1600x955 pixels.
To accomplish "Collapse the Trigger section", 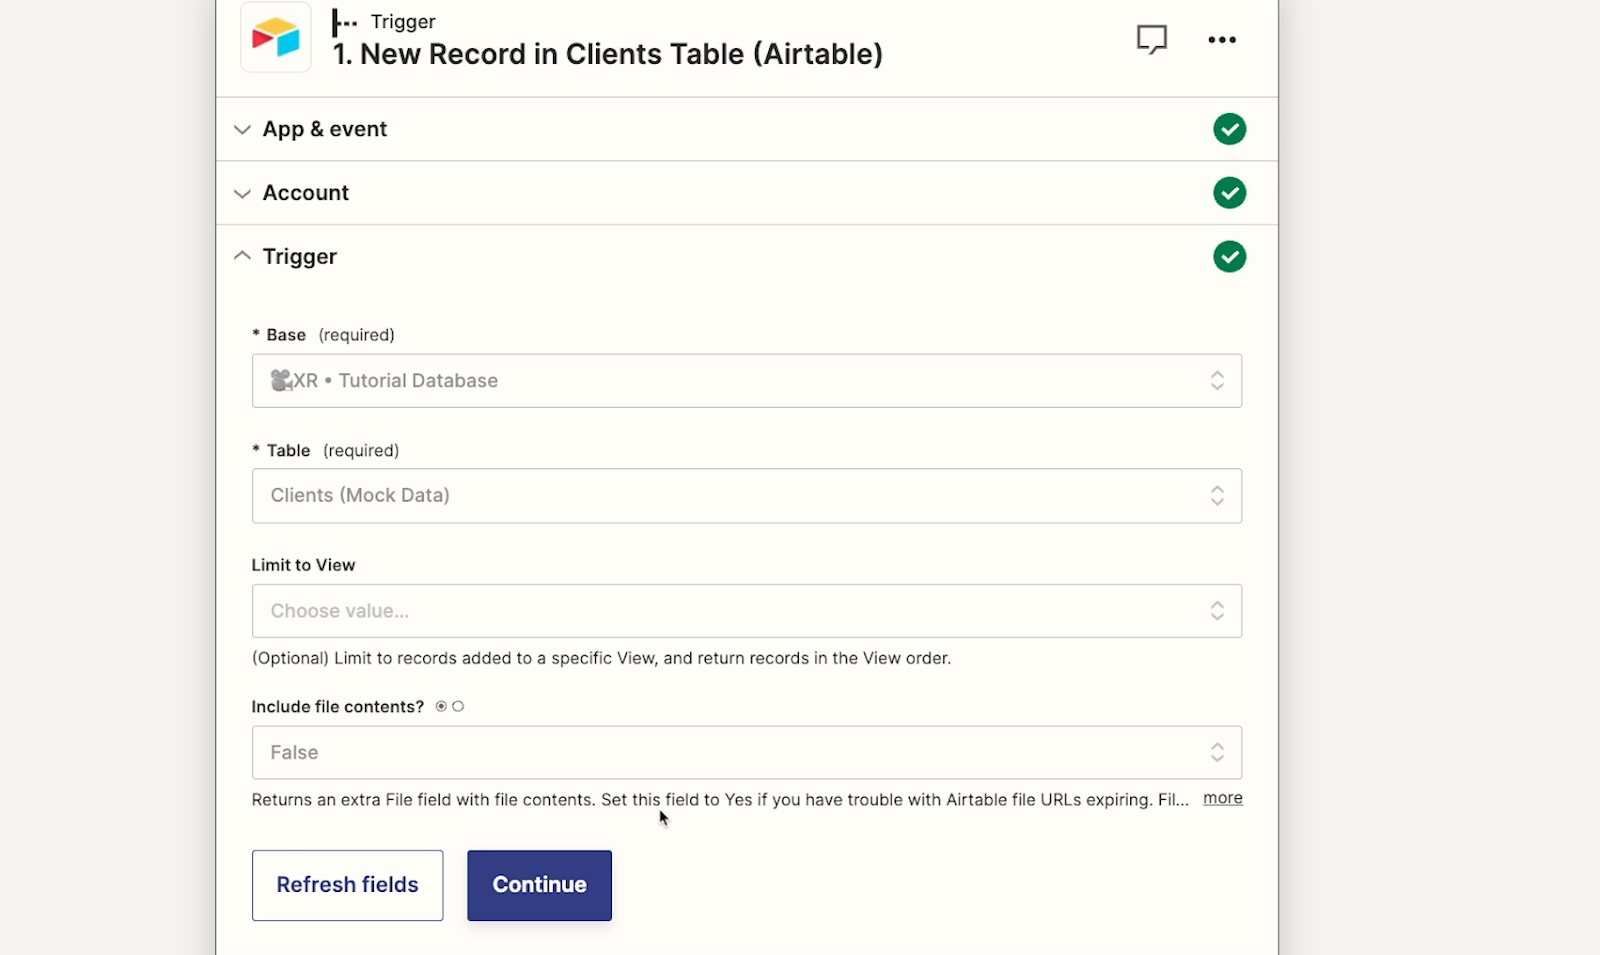I will point(747,257).
